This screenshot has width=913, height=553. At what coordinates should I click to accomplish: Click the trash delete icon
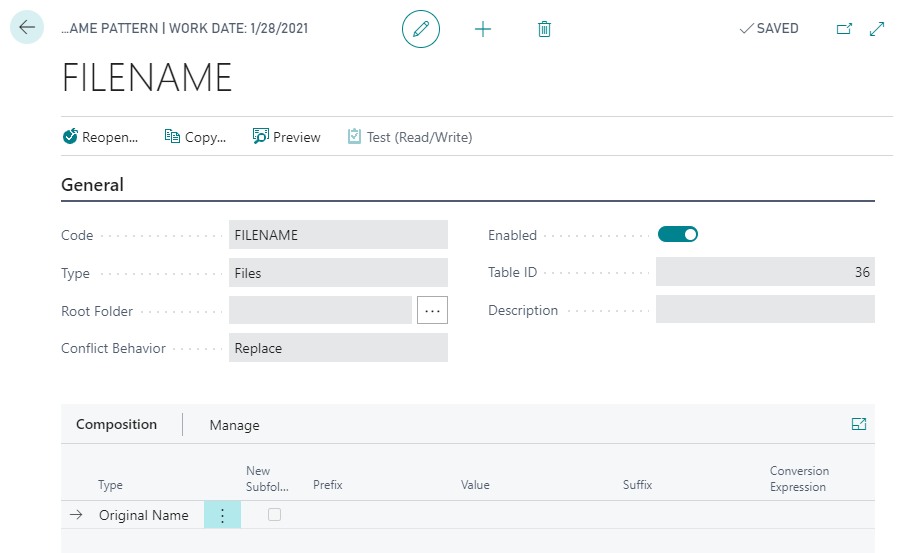[x=544, y=29]
